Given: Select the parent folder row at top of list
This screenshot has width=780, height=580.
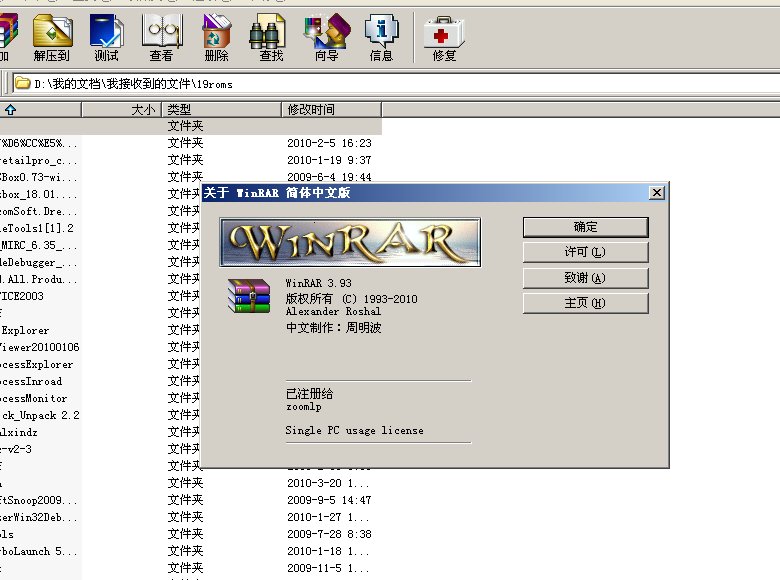Looking at the screenshot, I should [x=191, y=126].
